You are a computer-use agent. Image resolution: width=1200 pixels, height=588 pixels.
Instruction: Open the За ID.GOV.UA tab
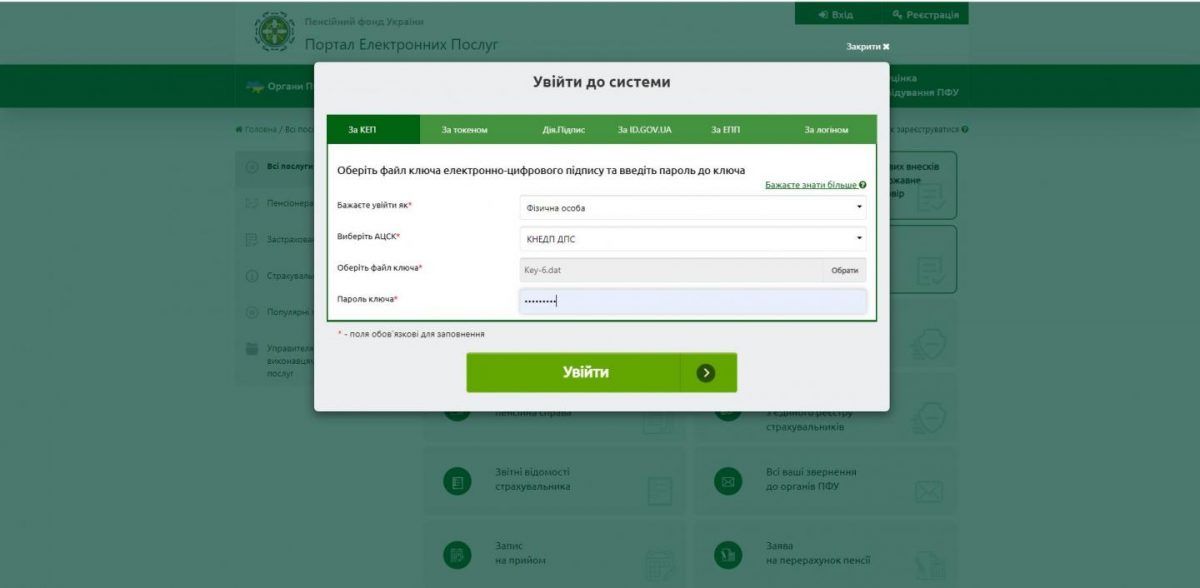645,130
